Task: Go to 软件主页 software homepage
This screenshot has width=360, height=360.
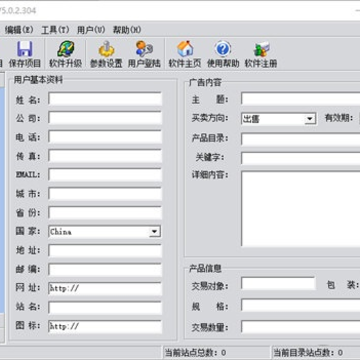Action: click(185, 54)
